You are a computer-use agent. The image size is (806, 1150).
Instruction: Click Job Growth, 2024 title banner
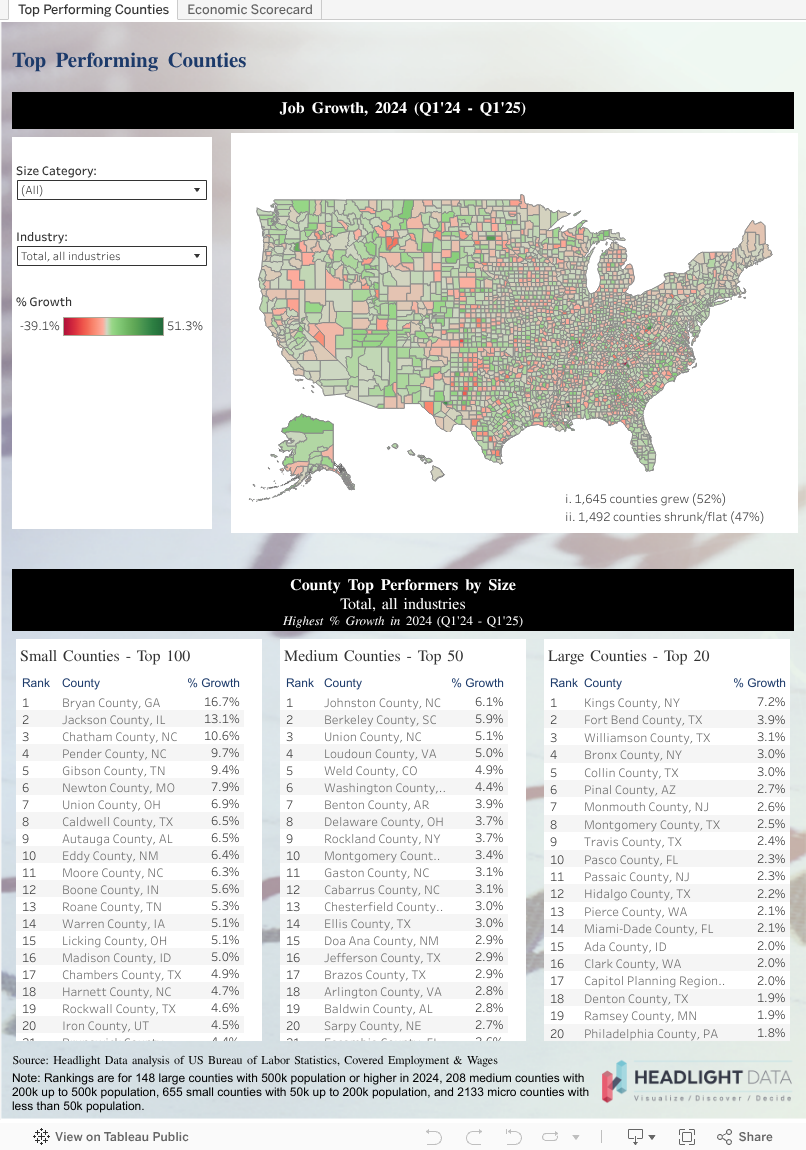pos(403,110)
